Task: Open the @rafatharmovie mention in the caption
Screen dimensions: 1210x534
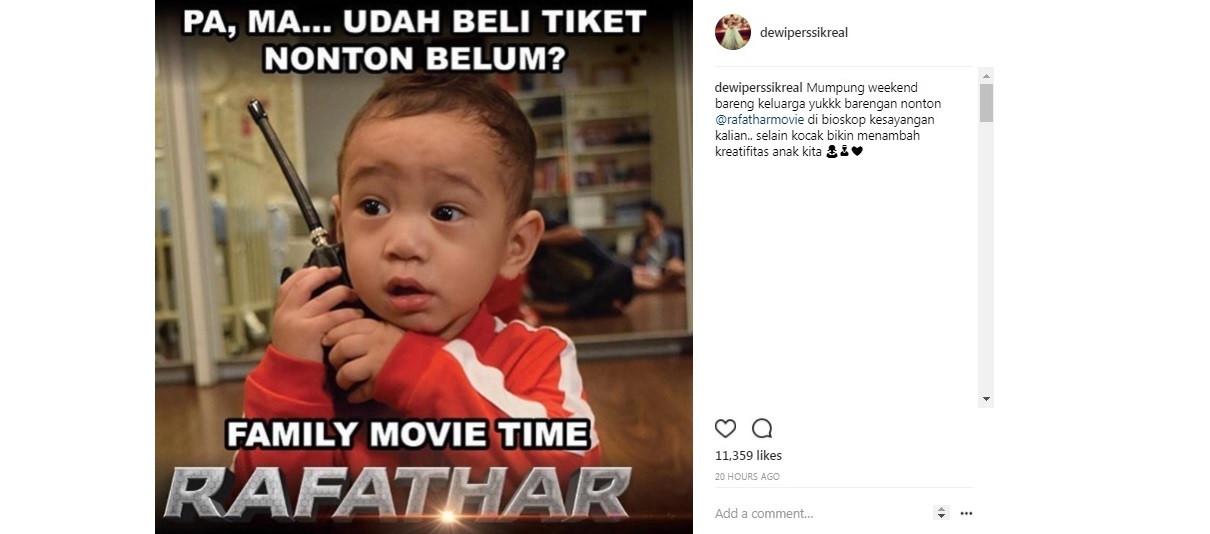Action: pyautogui.click(x=759, y=120)
